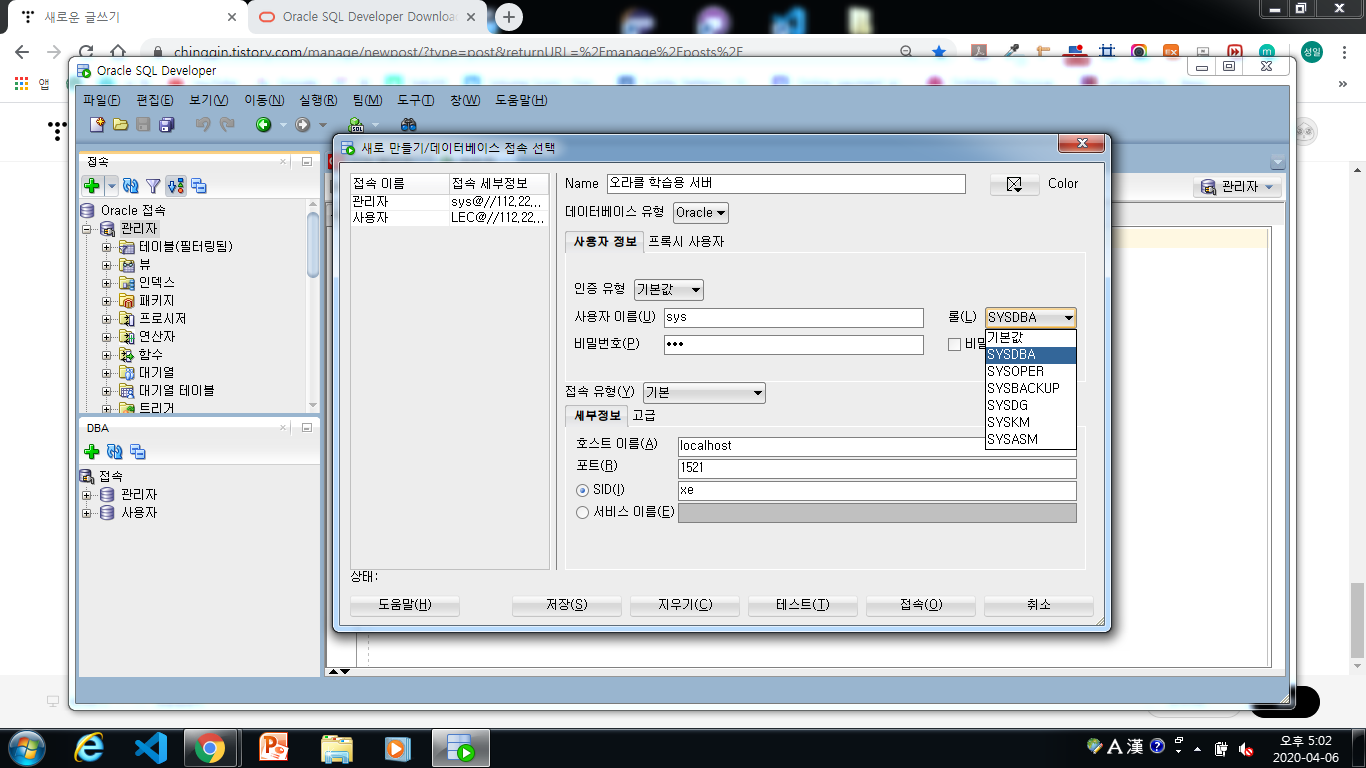Open PowerPoint from the taskbar
This screenshot has width=1366, height=768.
pyautogui.click(x=273, y=748)
